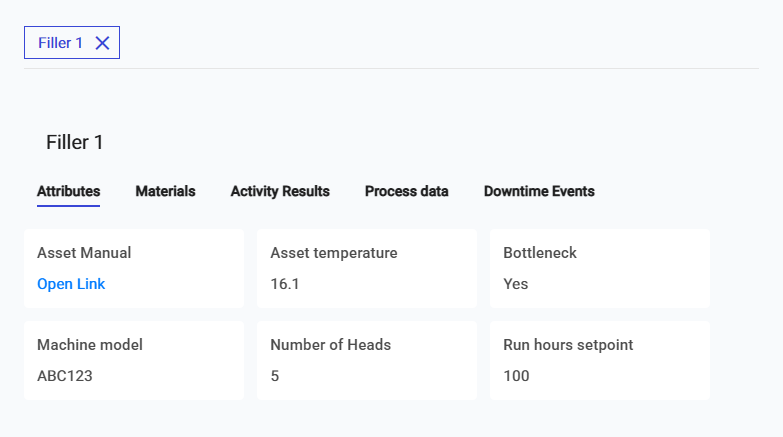
Task: Go to the Activity Results tab
Action: [280, 191]
